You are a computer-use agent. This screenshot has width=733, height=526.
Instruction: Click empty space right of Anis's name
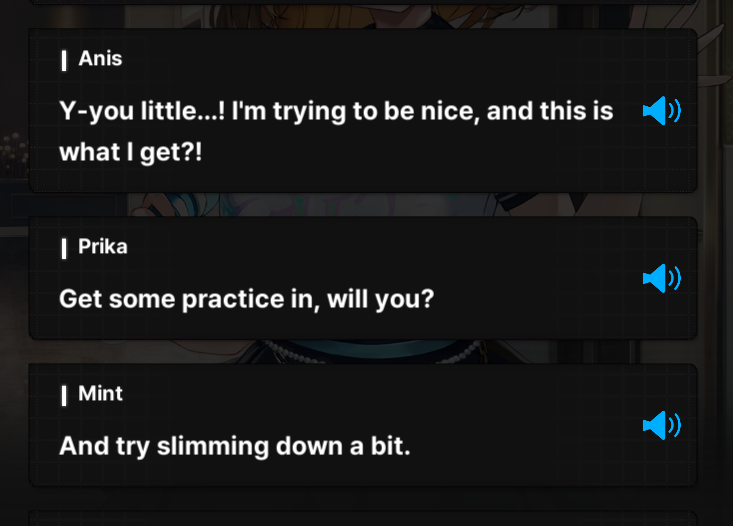point(374,59)
